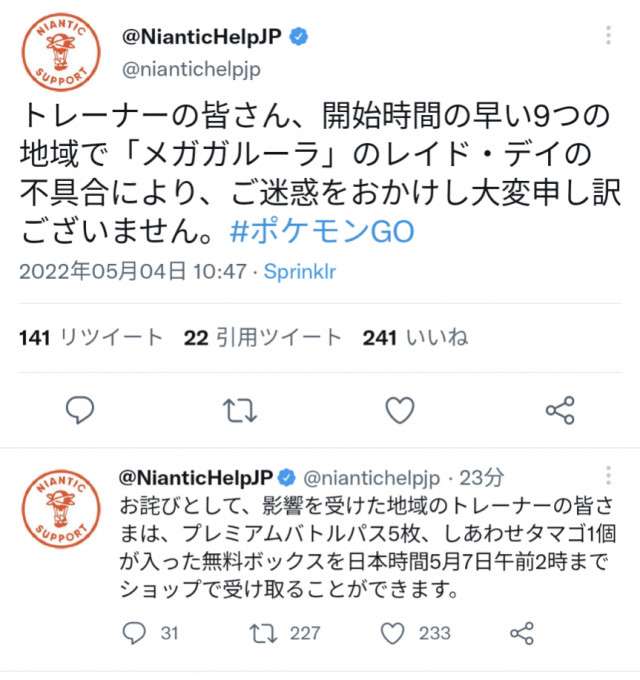Open @niantichelpjp handle on the reply tweet
Image resolution: width=640 pixels, height=680 pixels.
tap(372, 478)
